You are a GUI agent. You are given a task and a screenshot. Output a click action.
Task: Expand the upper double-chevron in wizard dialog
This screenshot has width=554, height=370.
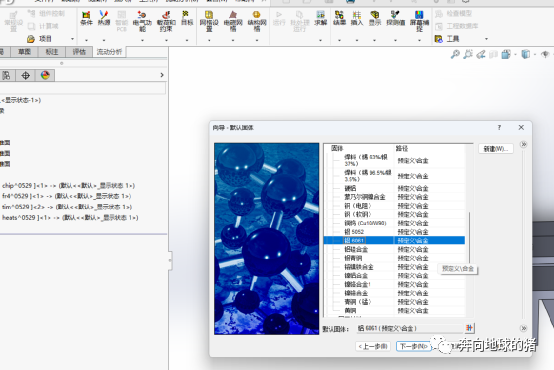click(x=524, y=144)
